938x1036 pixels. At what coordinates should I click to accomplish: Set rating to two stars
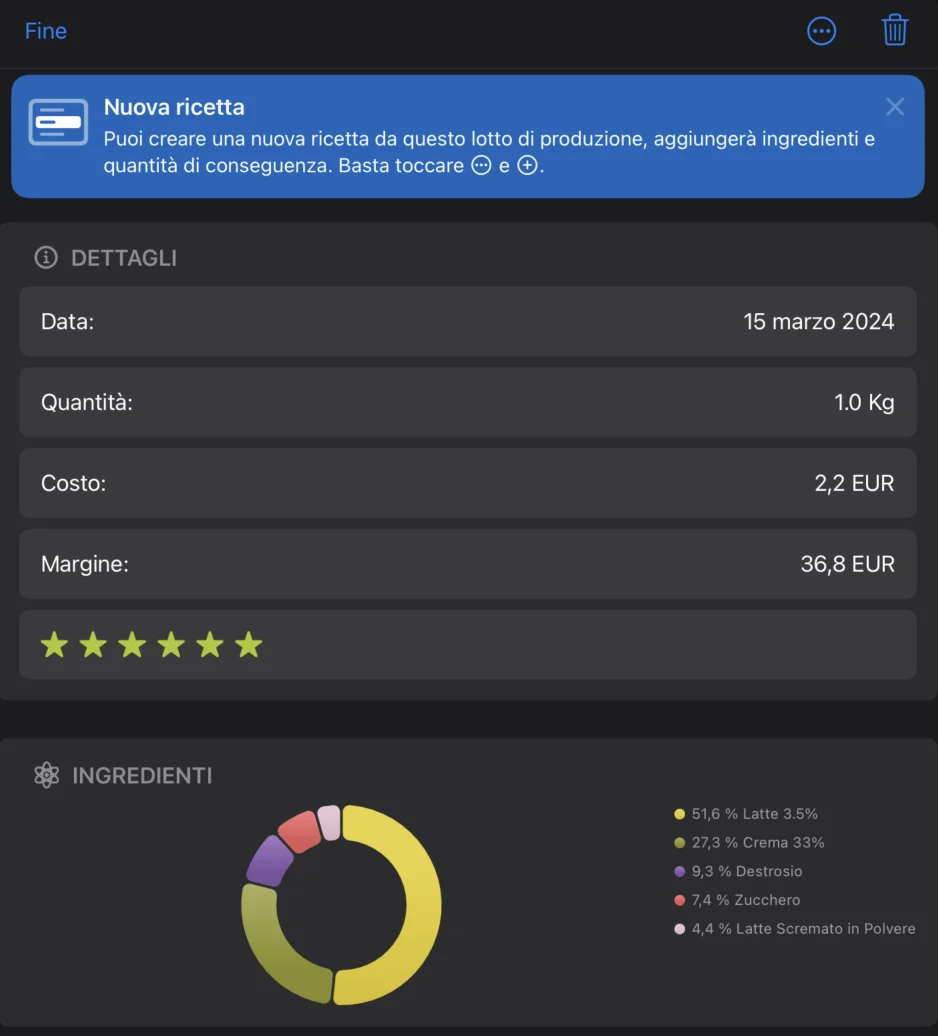tap(93, 644)
